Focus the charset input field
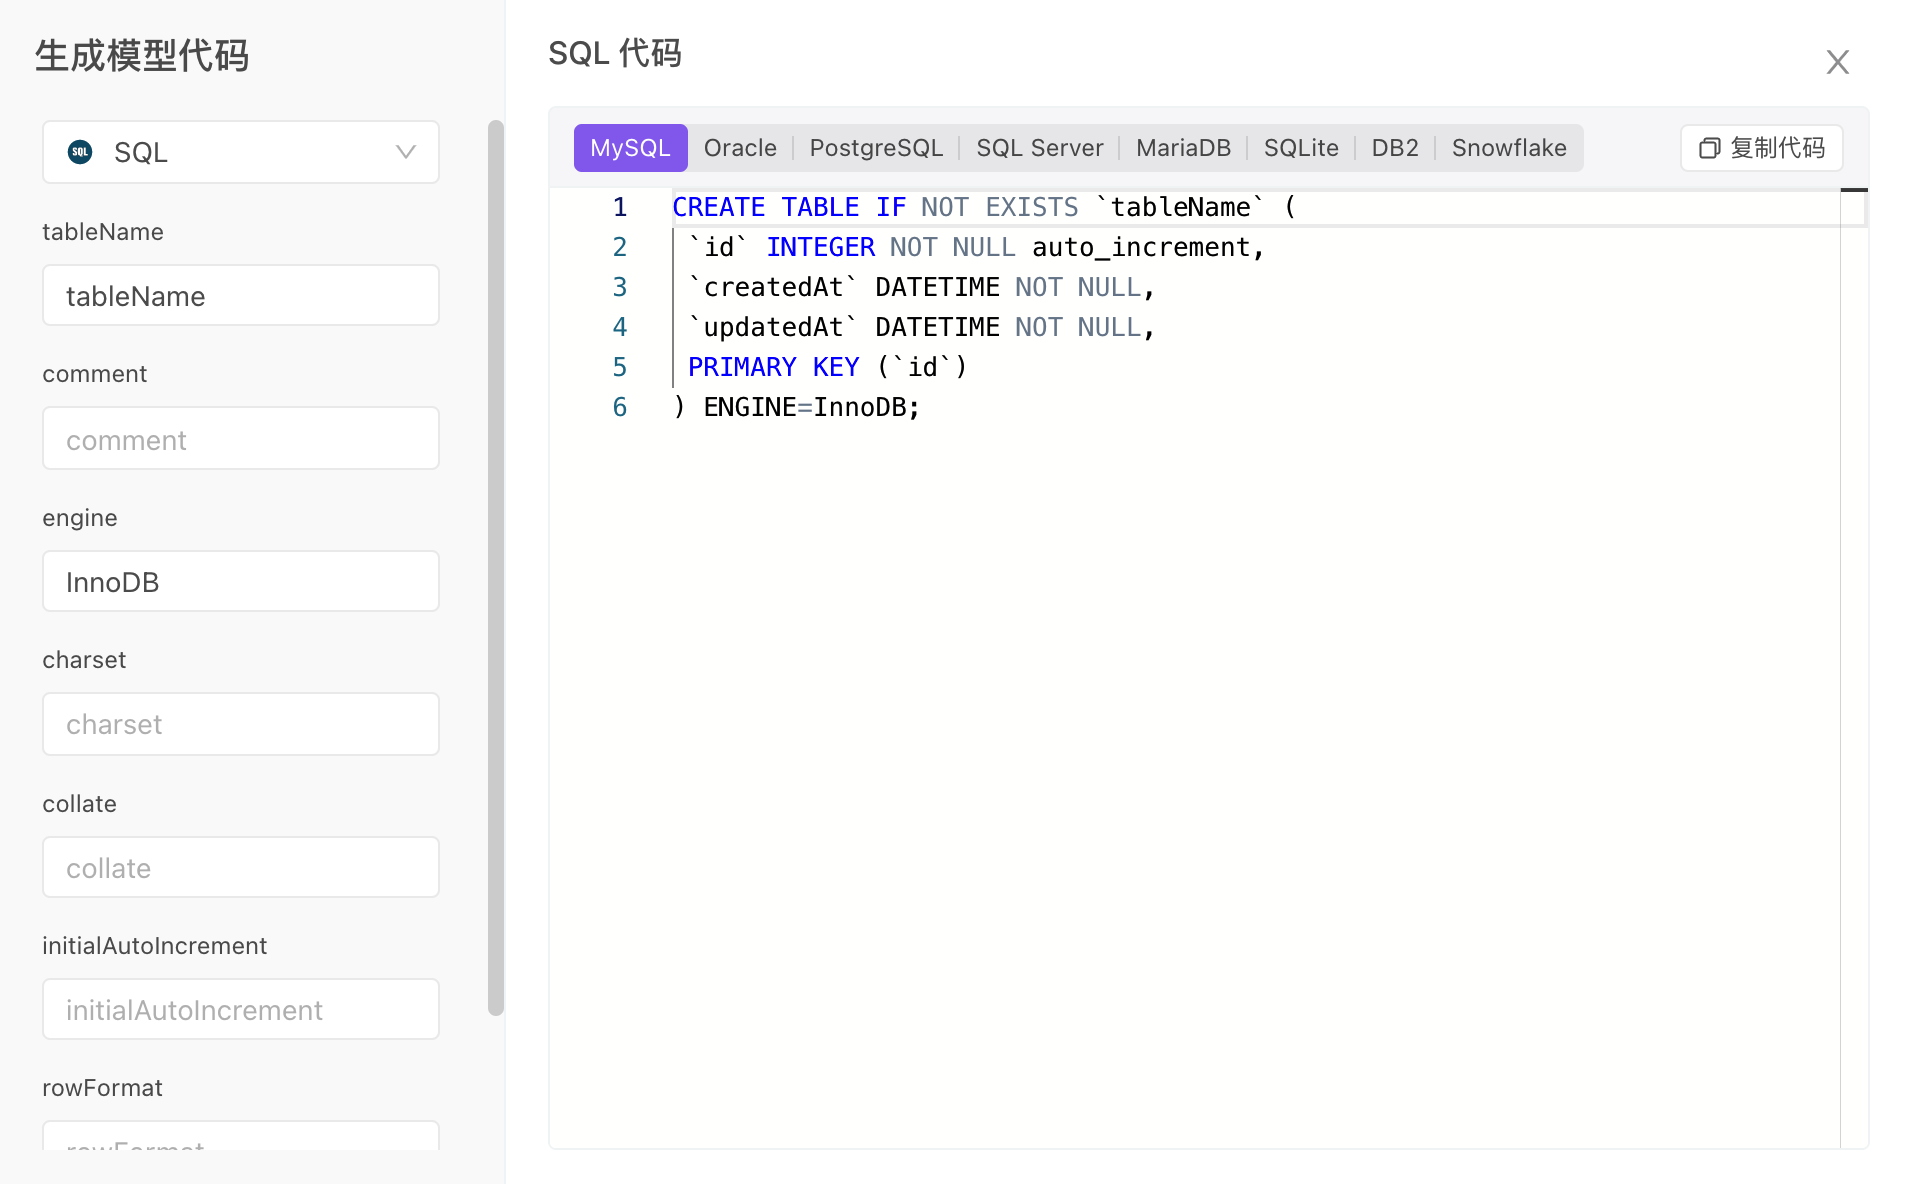This screenshot has height=1184, width=1906. [241, 724]
